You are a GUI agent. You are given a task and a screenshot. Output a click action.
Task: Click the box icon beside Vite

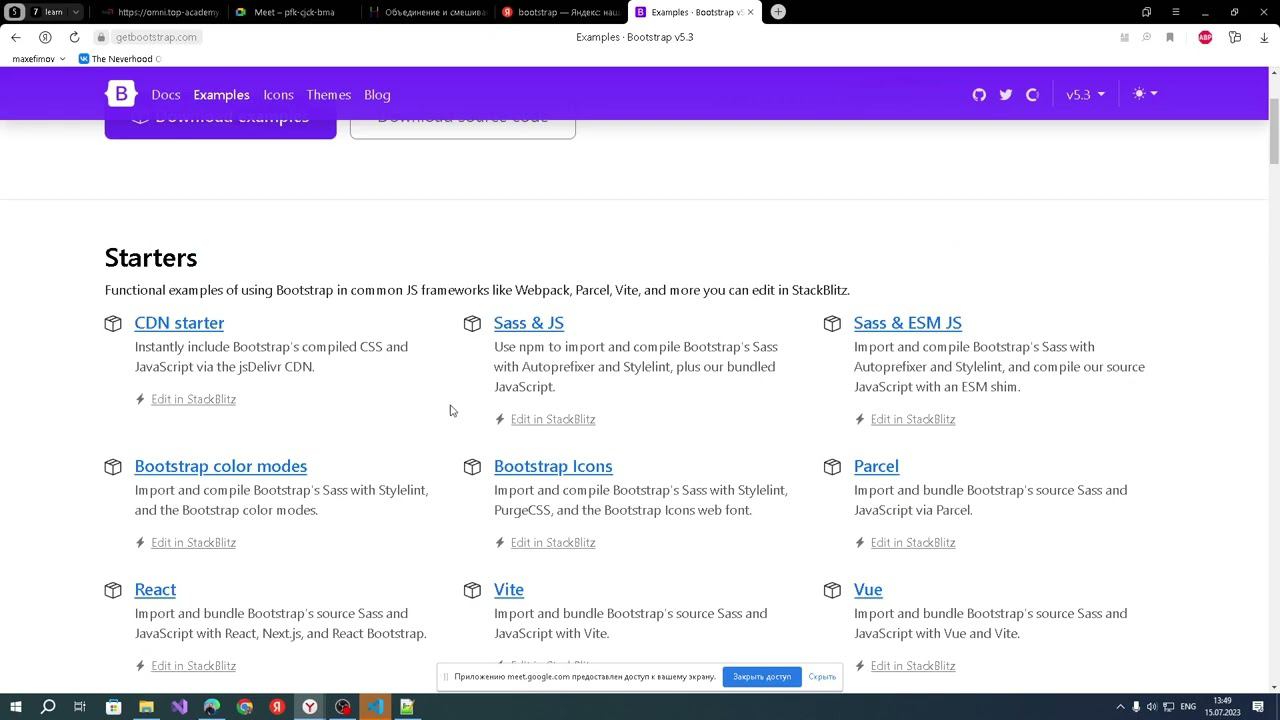[x=472, y=590]
